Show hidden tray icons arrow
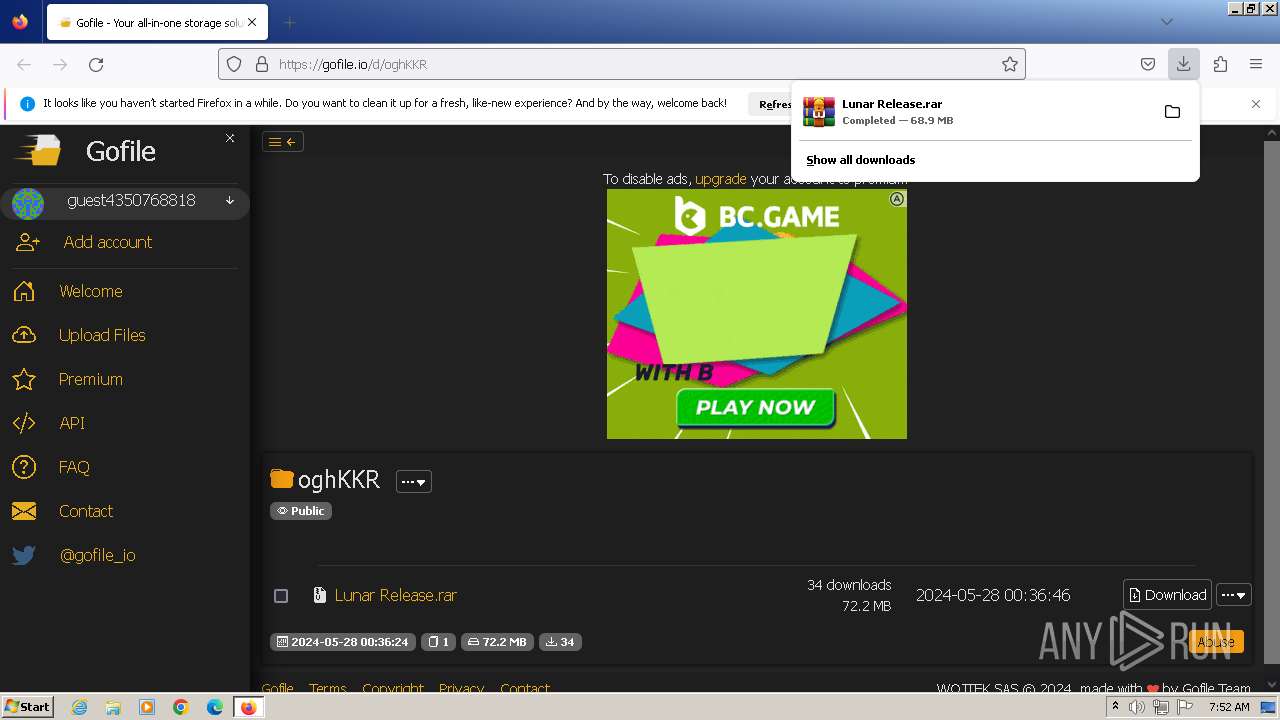1280x720 pixels. [x=1115, y=707]
